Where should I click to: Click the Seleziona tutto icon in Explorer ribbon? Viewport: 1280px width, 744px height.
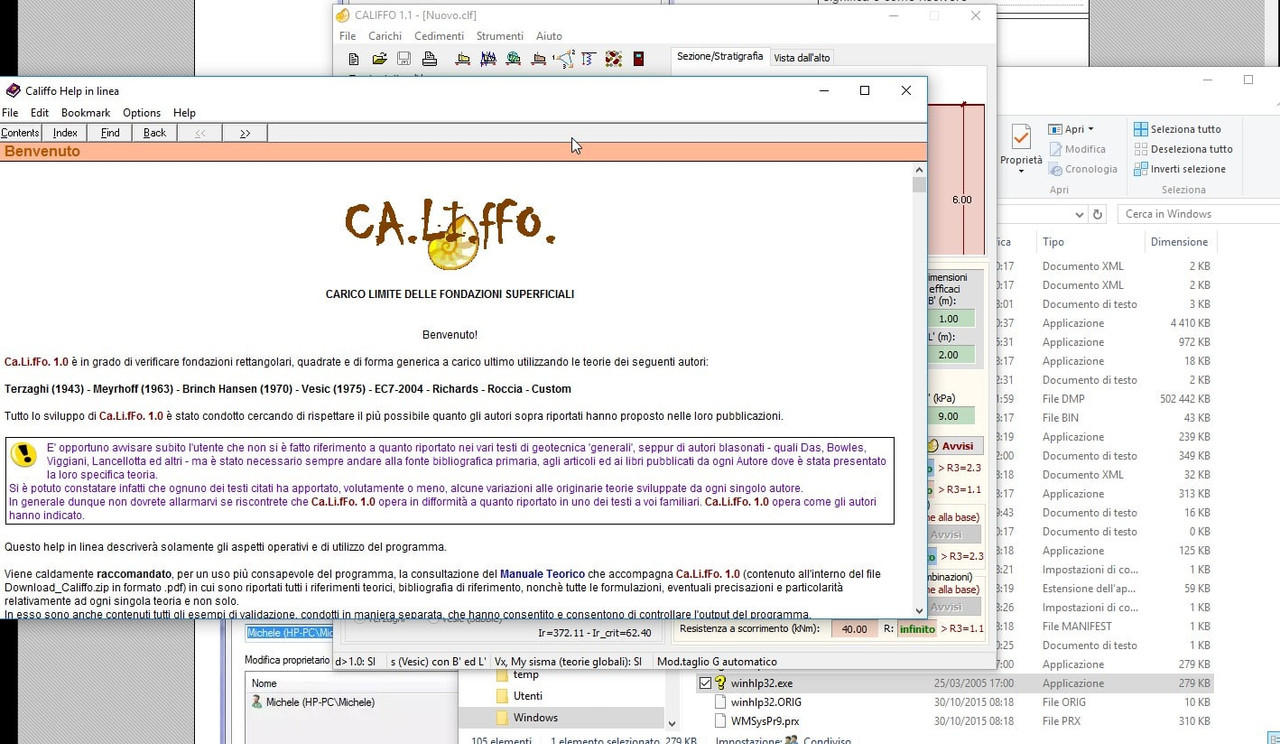(x=1140, y=129)
